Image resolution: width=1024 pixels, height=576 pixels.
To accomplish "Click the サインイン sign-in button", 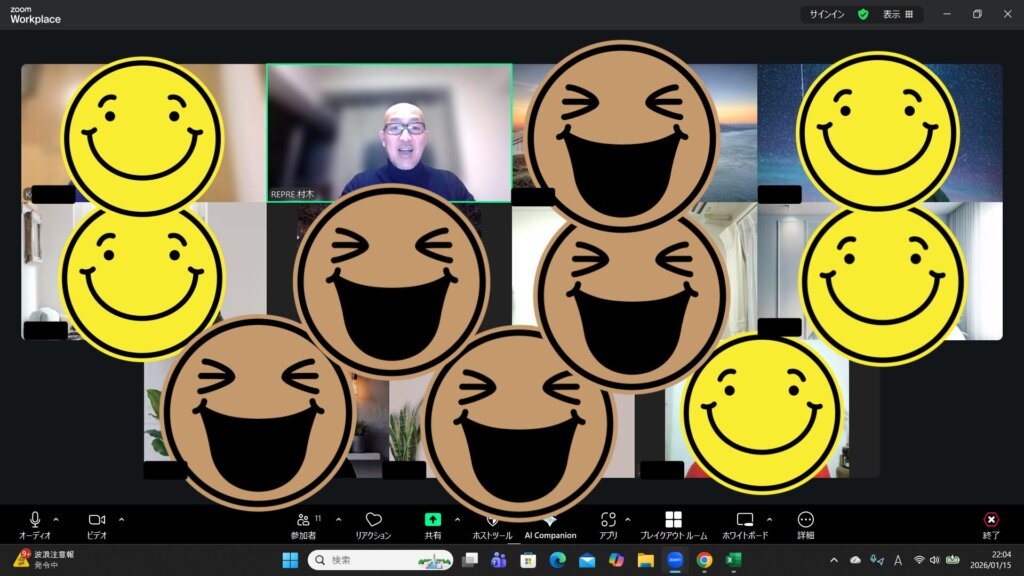I will tap(826, 14).
